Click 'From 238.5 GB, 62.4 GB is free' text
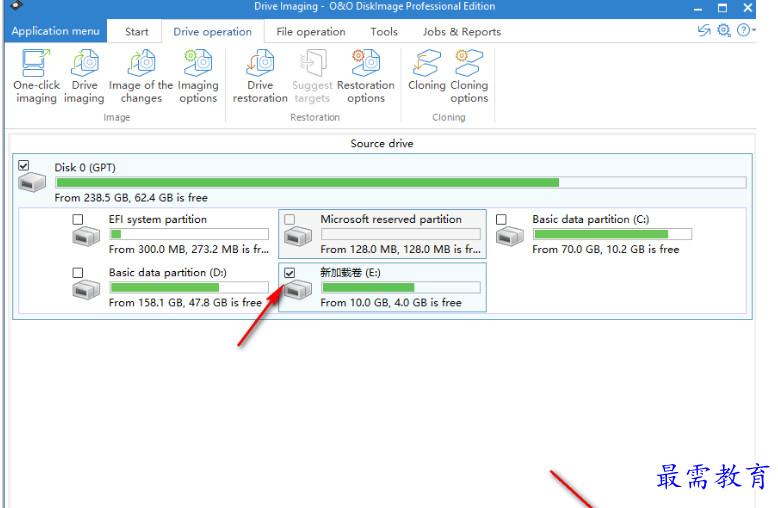 (131, 198)
